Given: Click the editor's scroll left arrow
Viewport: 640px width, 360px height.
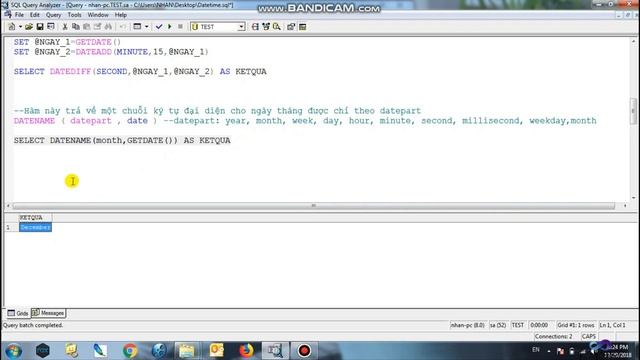Looking at the screenshot, I should click(x=8, y=206).
